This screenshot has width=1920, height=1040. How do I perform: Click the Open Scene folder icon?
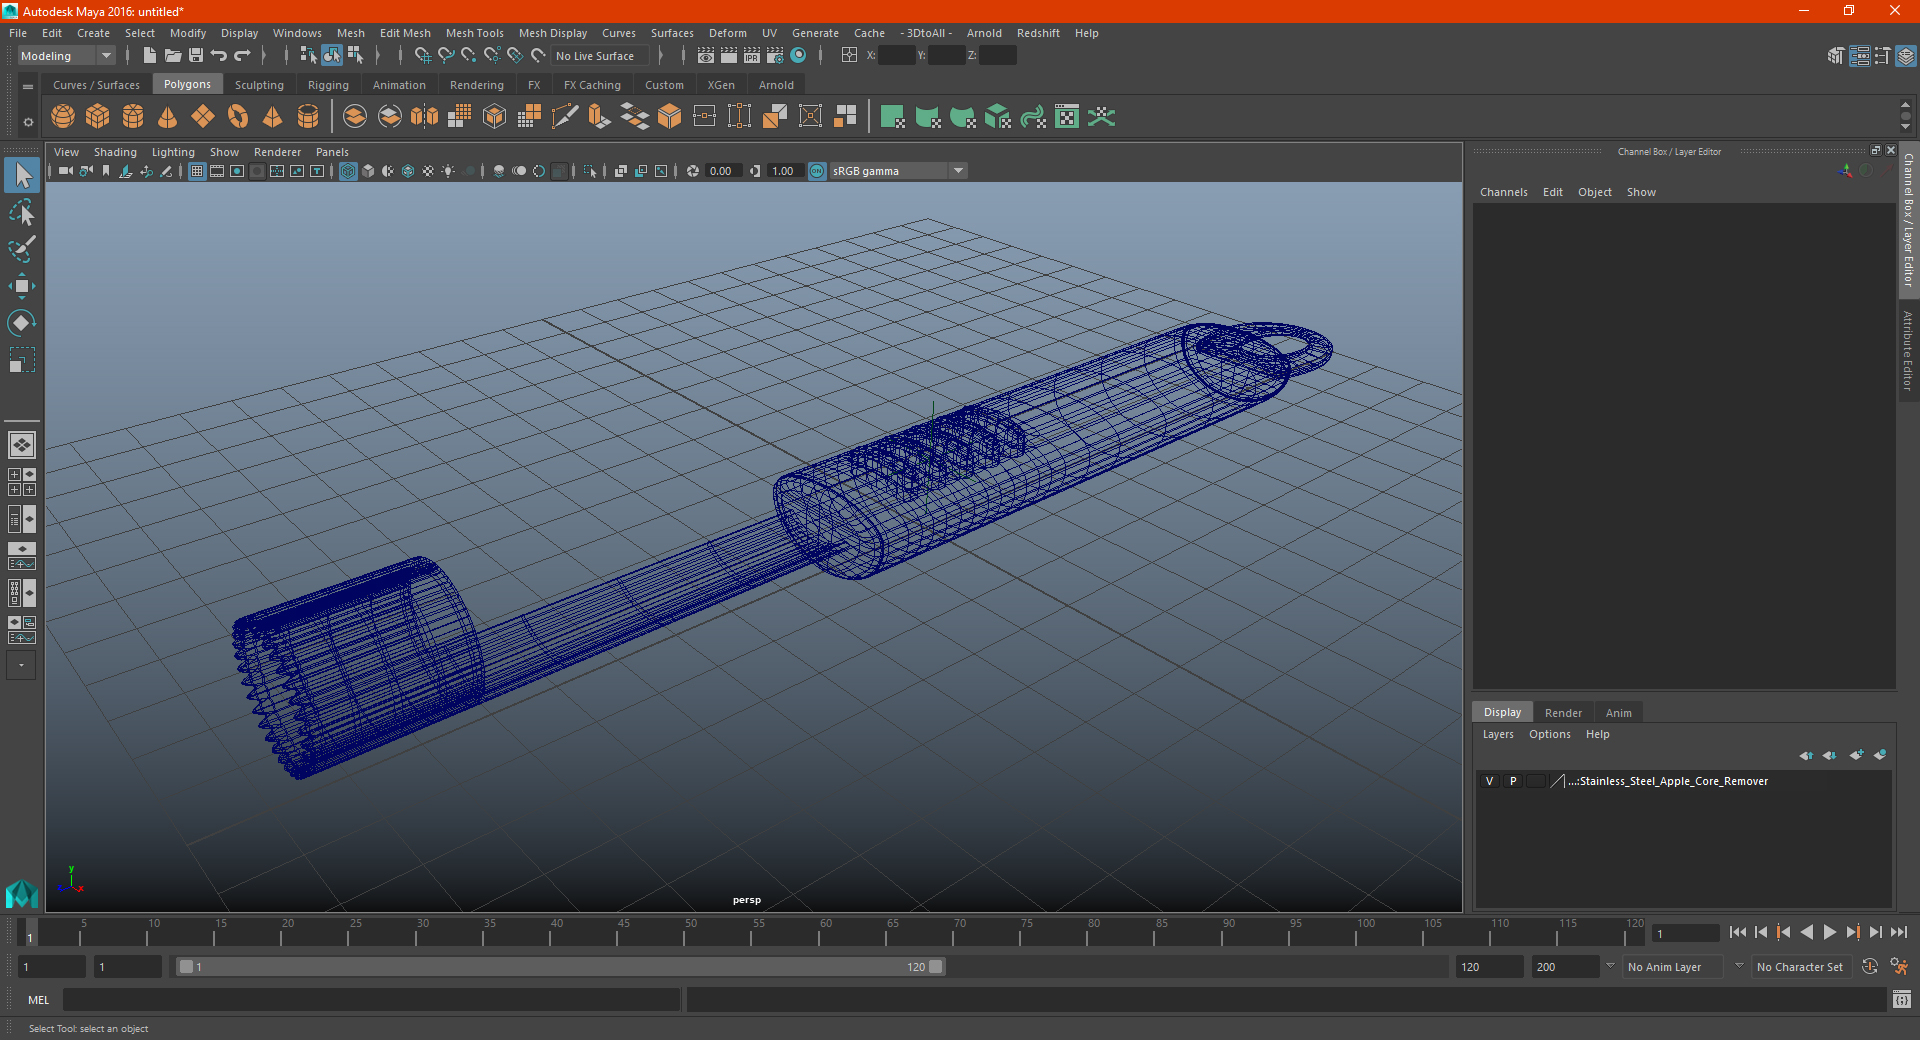click(173, 56)
